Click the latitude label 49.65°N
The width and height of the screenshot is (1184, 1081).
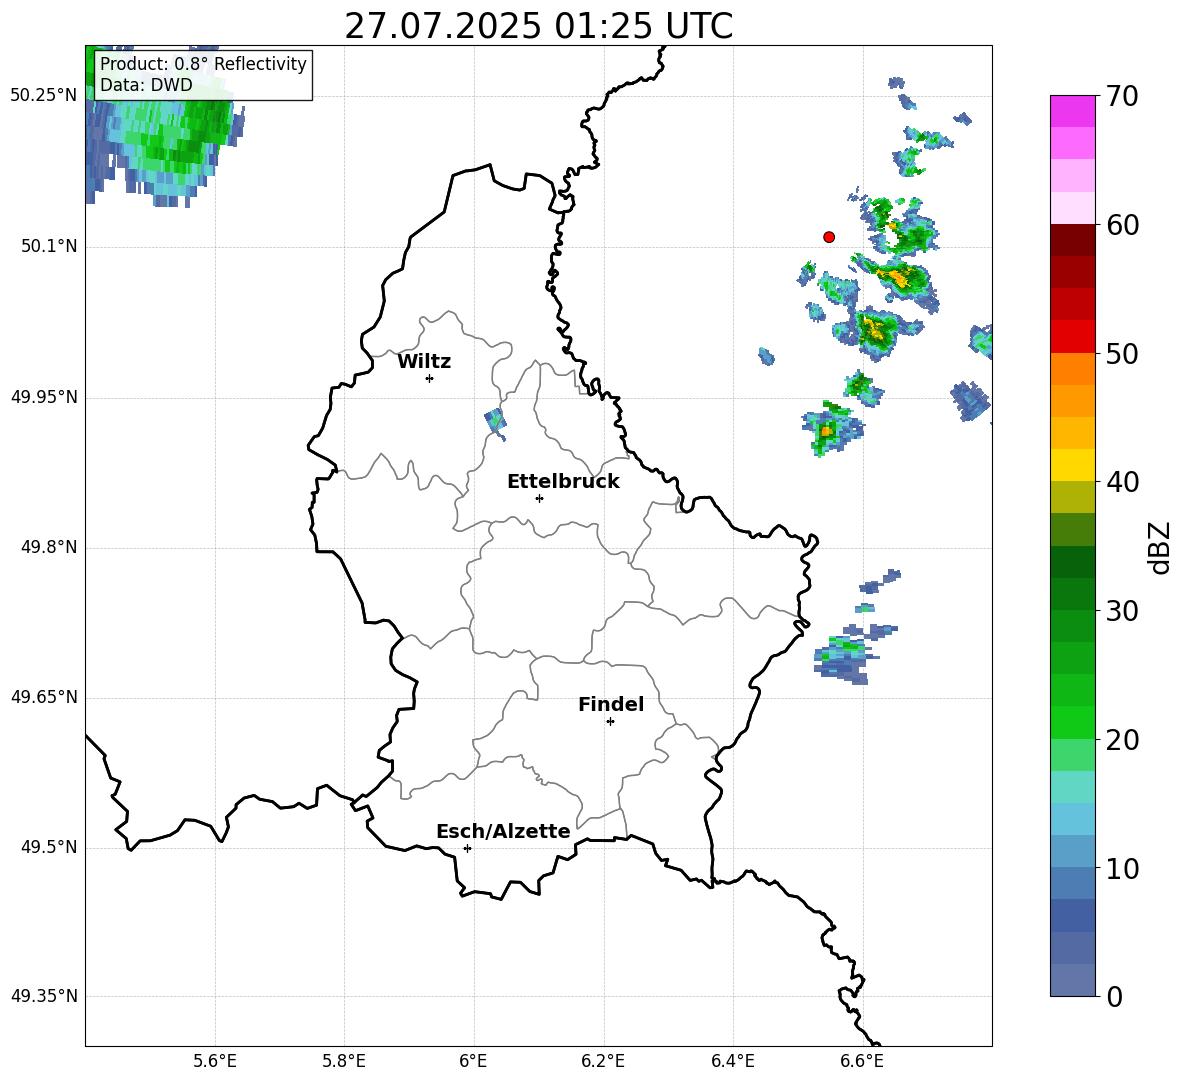click(44, 697)
